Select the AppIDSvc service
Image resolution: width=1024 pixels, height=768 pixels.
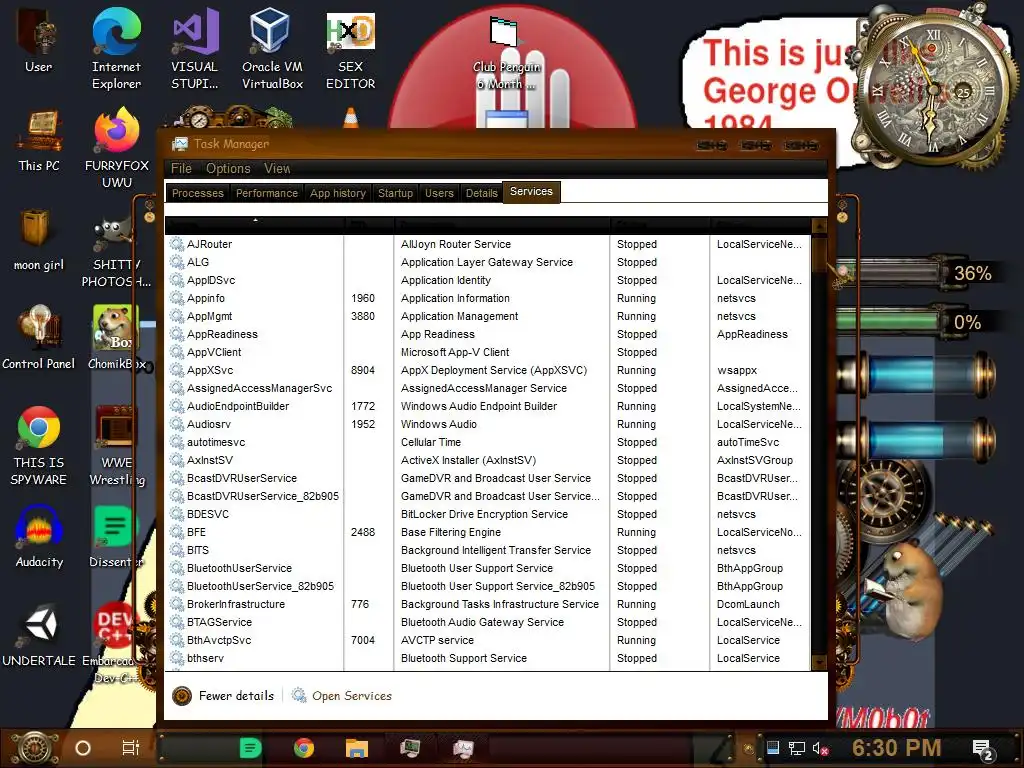[487, 280]
